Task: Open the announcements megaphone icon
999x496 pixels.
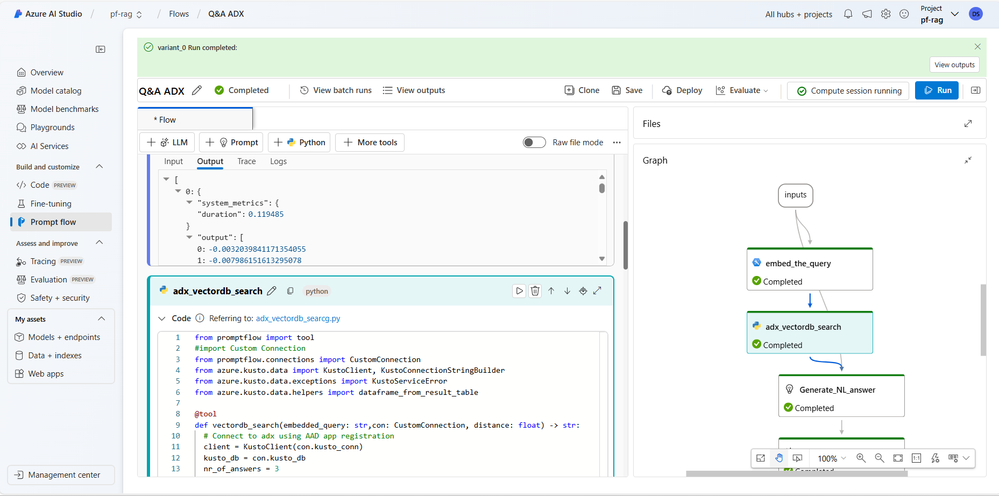Action: (866, 14)
